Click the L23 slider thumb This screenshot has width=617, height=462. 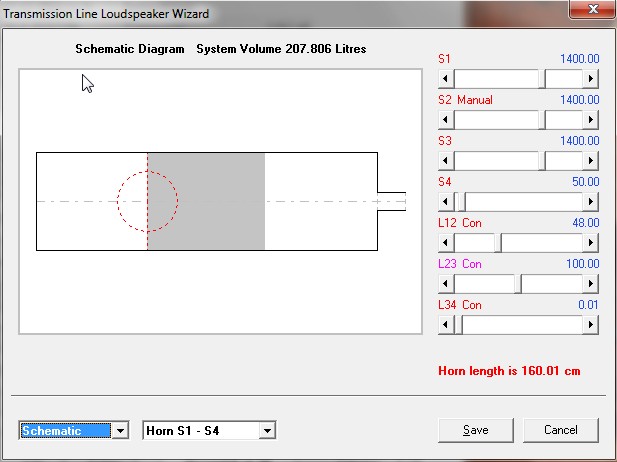click(518, 284)
